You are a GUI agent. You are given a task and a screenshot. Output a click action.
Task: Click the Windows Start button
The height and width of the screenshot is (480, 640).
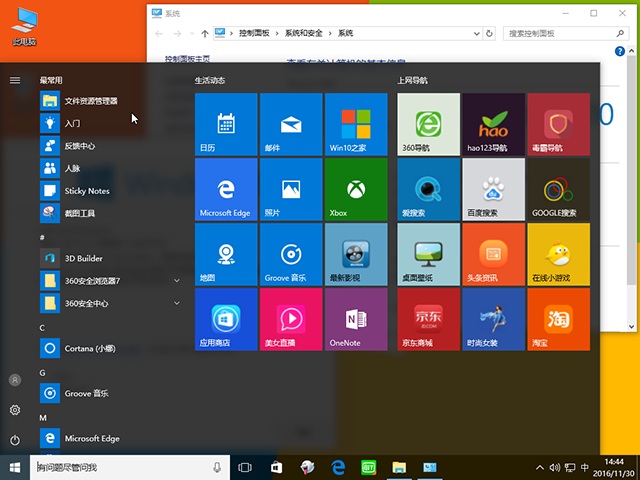click(x=15, y=467)
